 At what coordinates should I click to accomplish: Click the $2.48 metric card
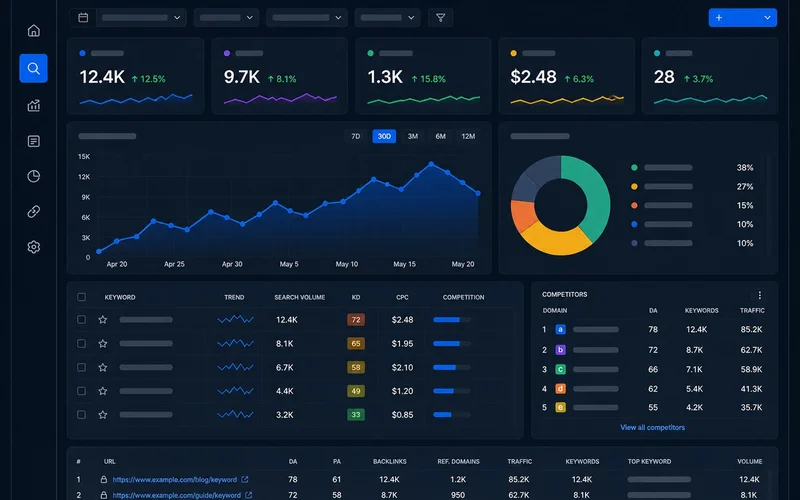tap(566, 76)
